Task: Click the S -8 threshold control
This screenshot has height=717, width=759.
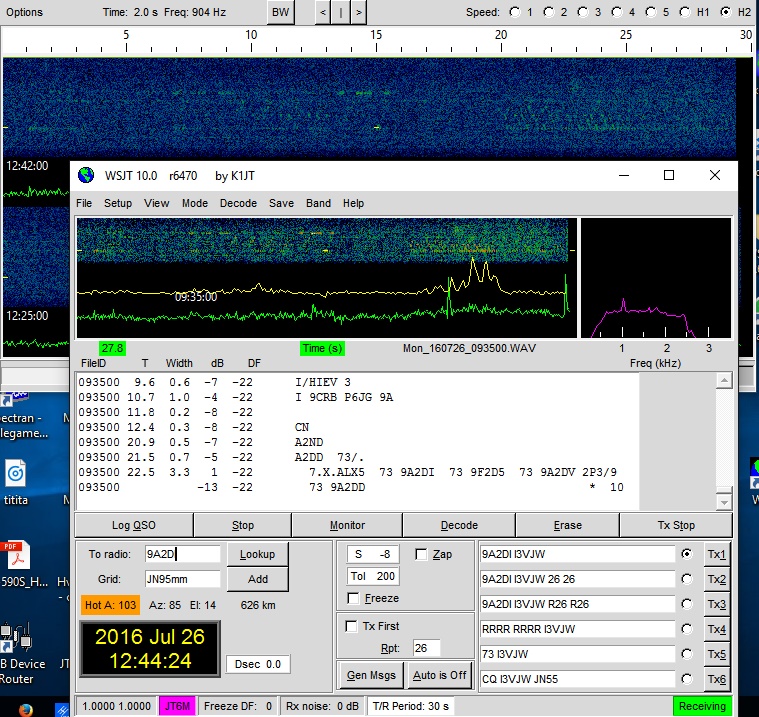Action: [x=373, y=554]
